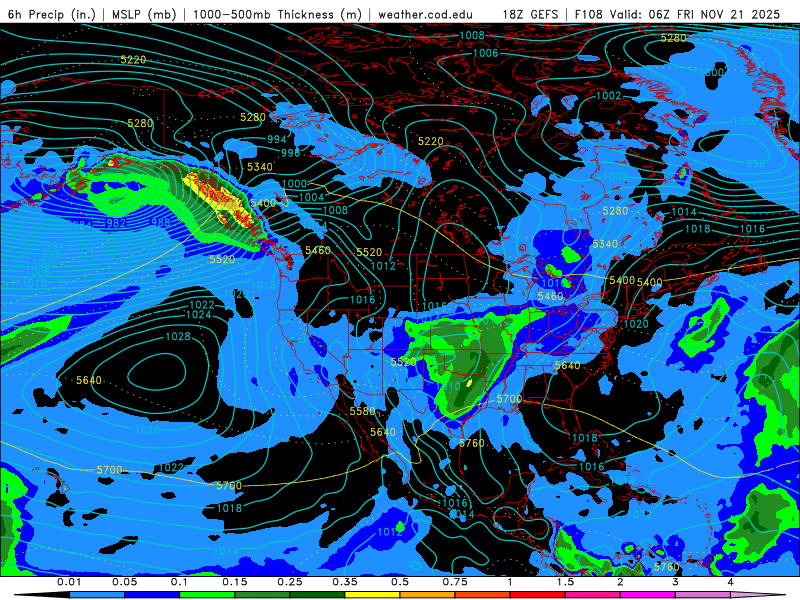The height and width of the screenshot is (600, 800).
Task: Click the '5340' thickness label beside '1000' isobar
Action: (x=260, y=167)
